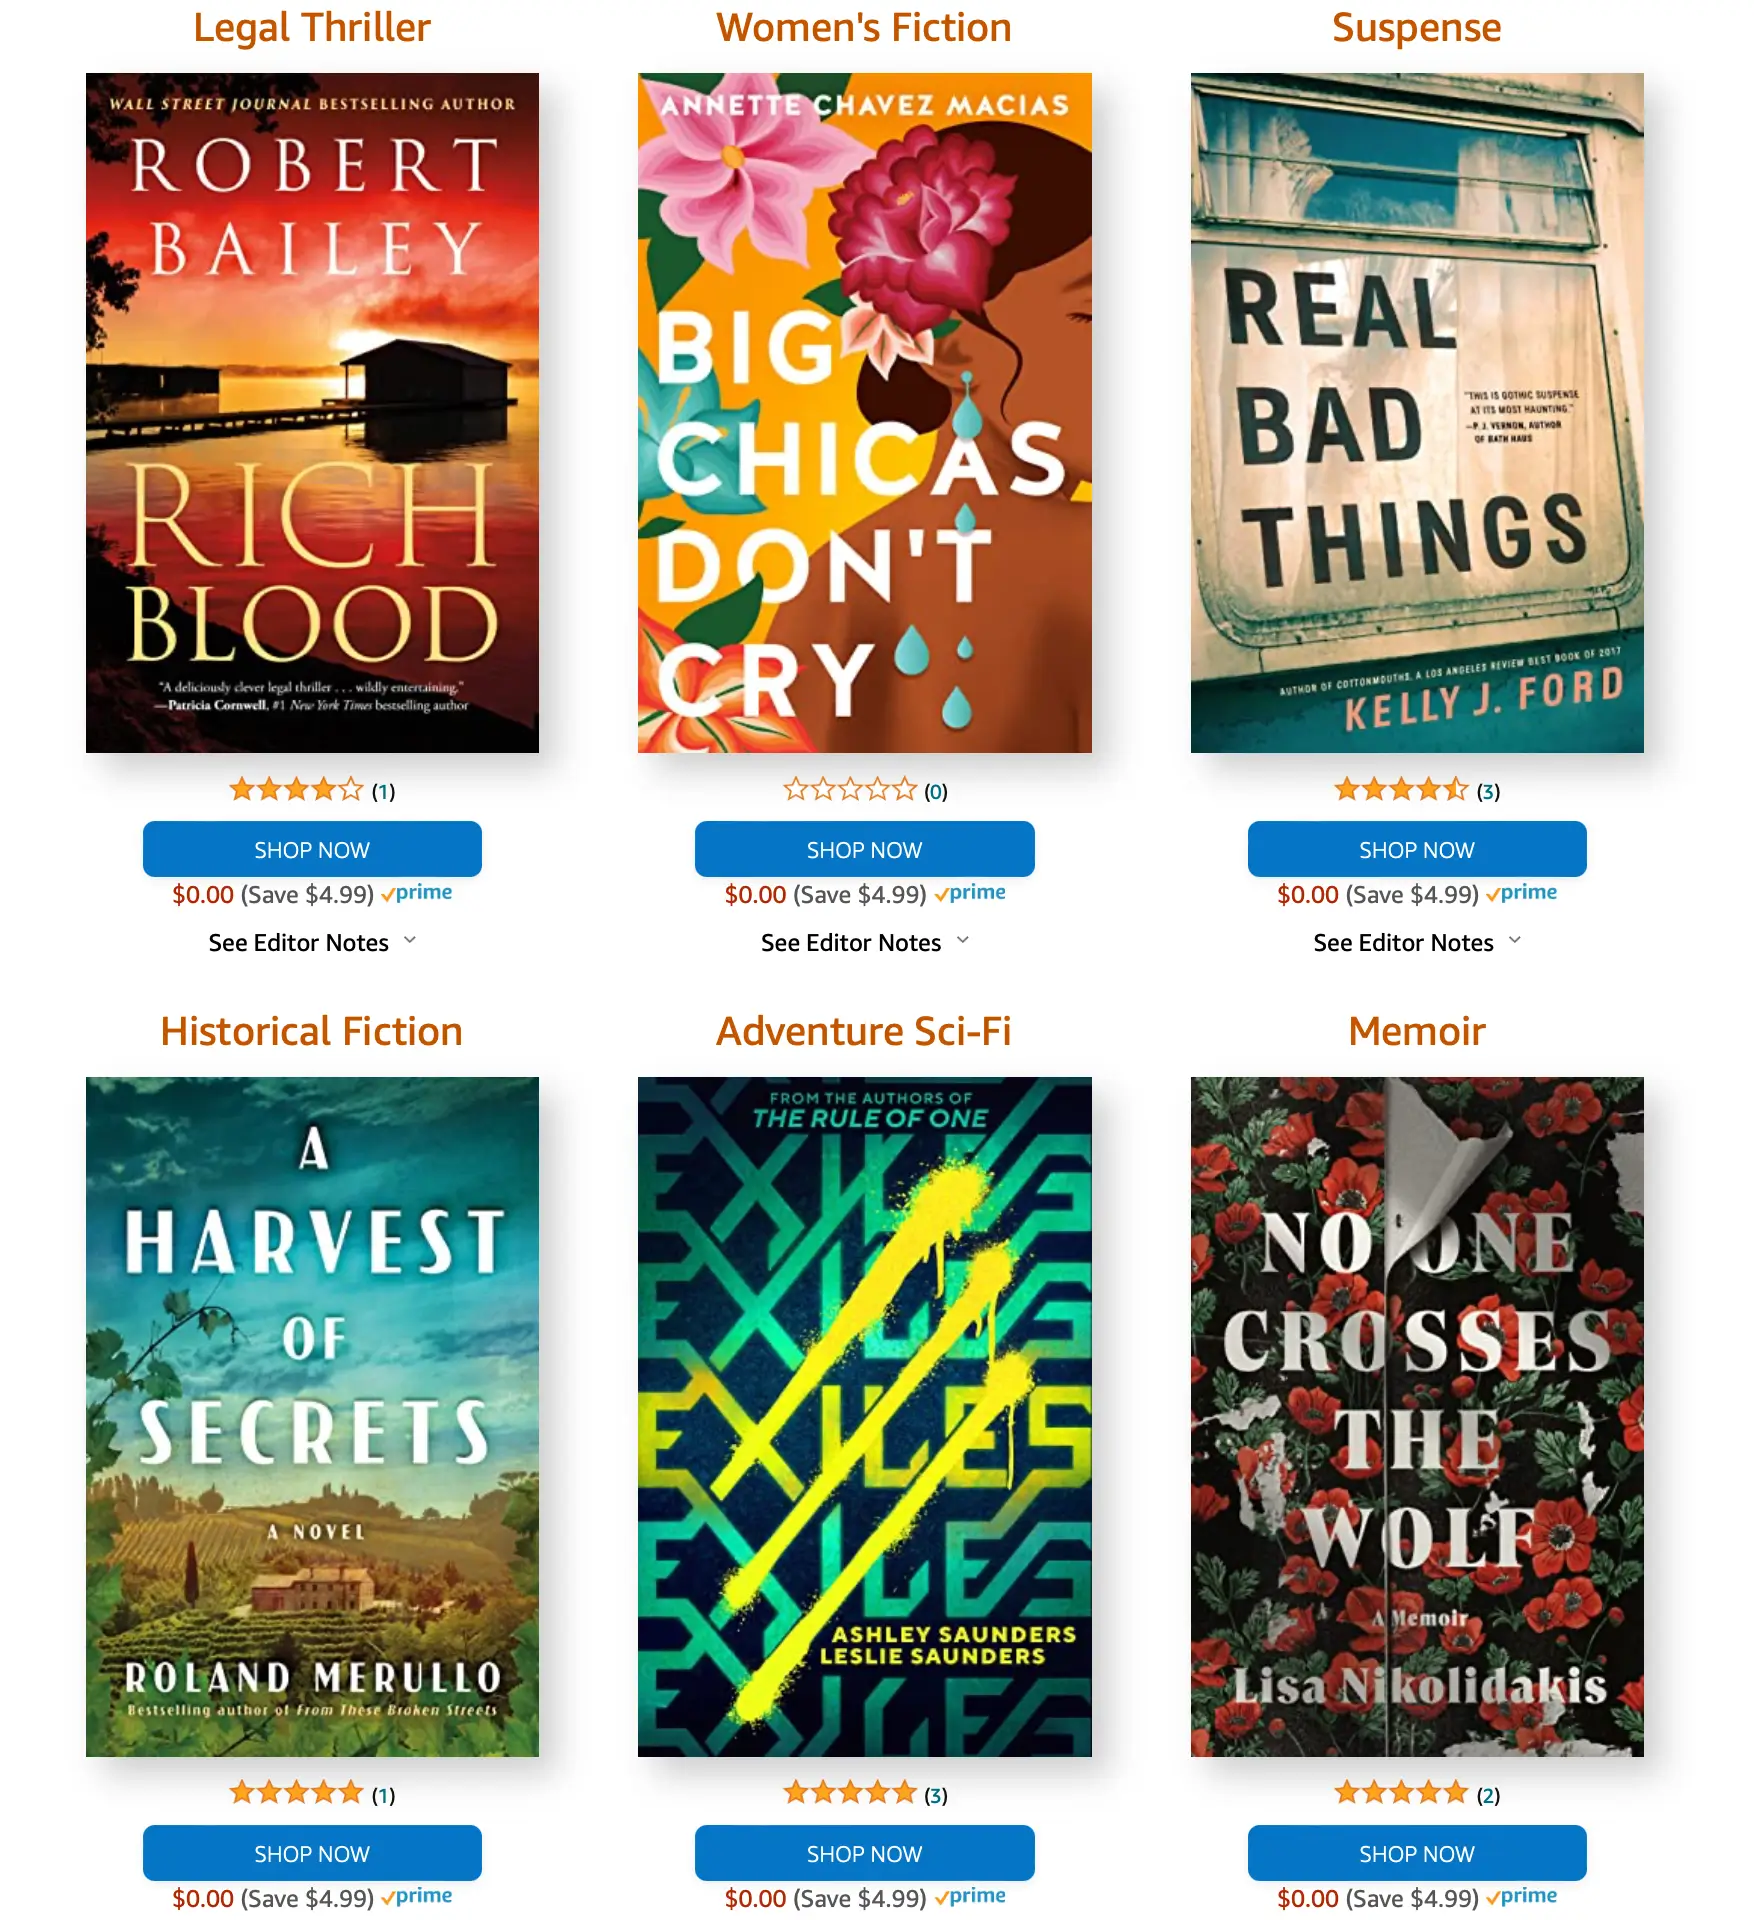Image resolution: width=1754 pixels, height=1920 pixels.
Task: Shop now for Rich Blood
Action: tap(312, 849)
